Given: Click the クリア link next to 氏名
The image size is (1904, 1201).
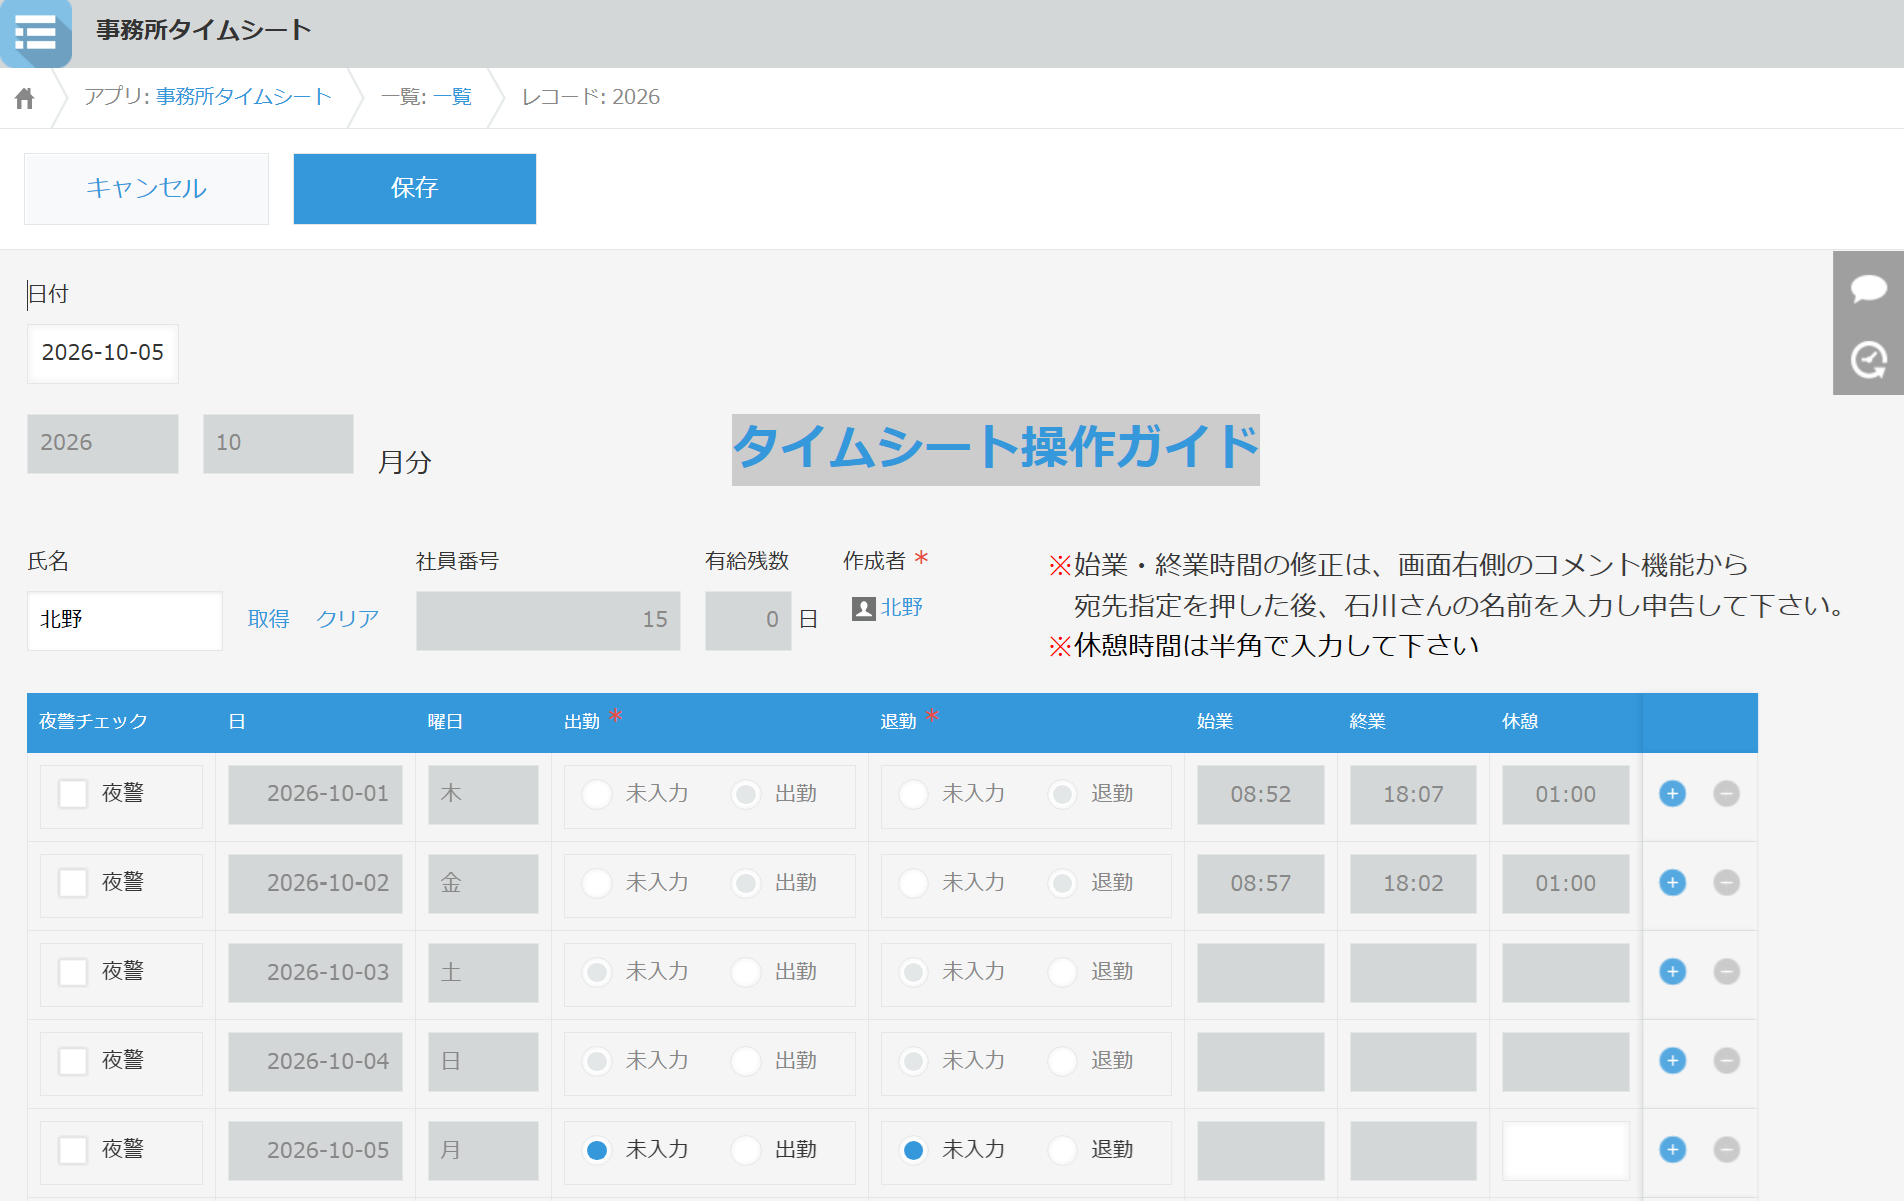Looking at the screenshot, I should click(x=347, y=619).
